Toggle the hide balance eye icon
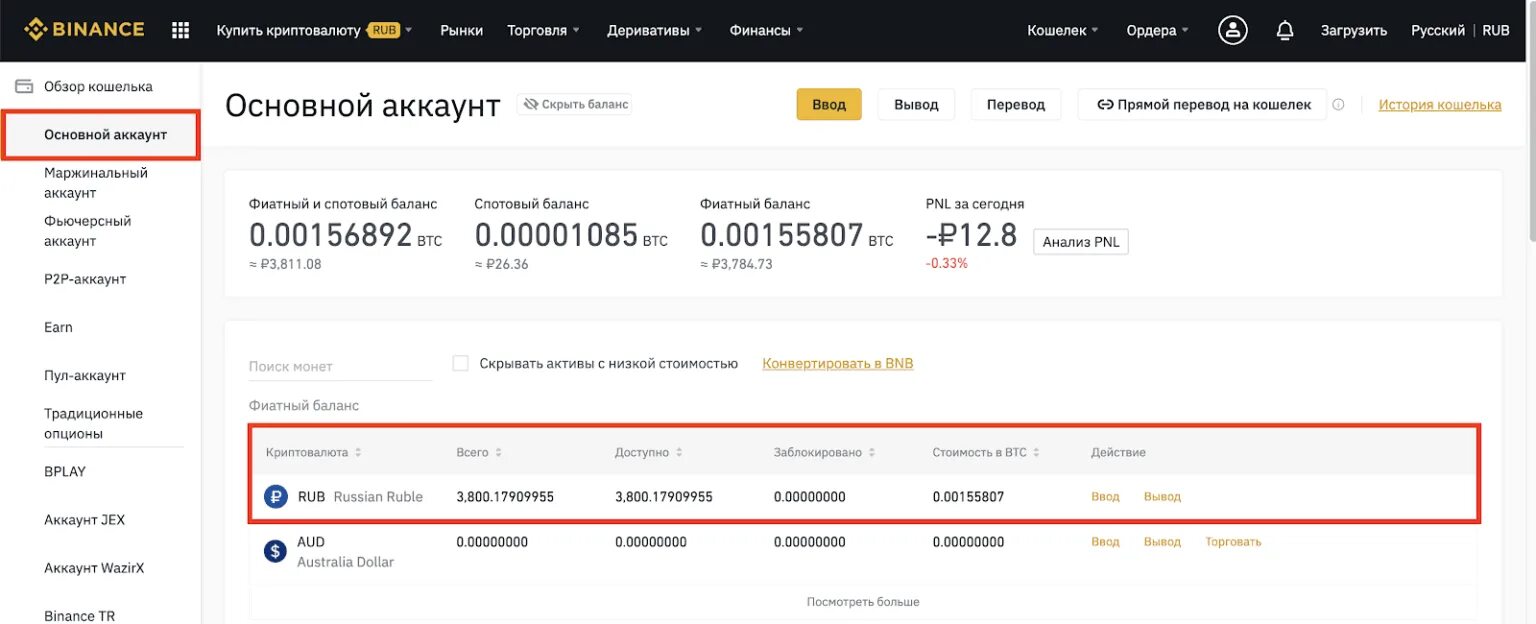Image resolution: width=1536 pixels, height=624 pixels. click(x=530, y=104)
